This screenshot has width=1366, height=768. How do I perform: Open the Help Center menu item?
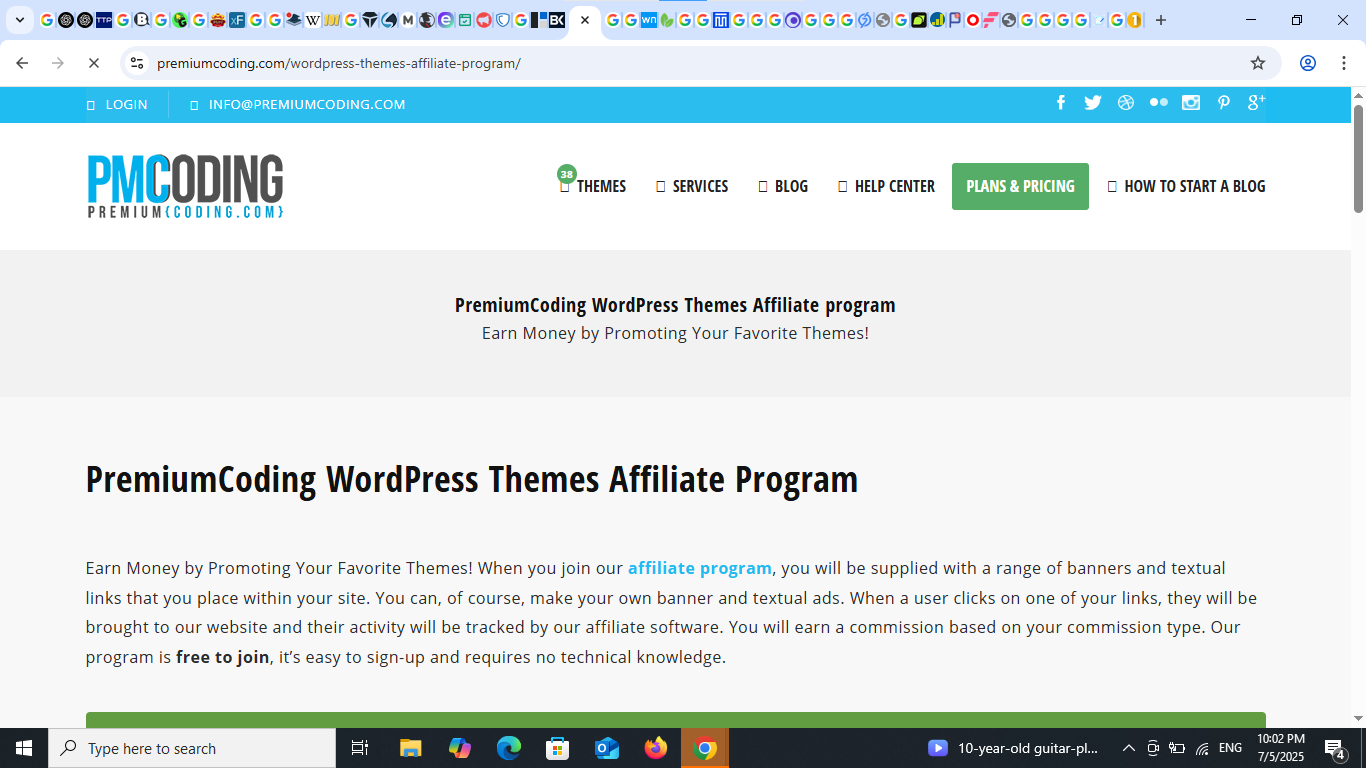[x=886, y=186]
